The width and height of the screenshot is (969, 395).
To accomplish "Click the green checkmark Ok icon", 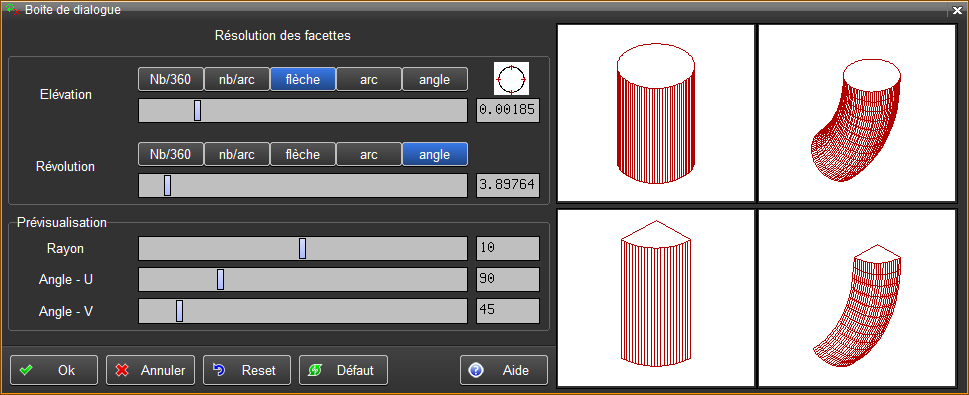I will (26, 370).
